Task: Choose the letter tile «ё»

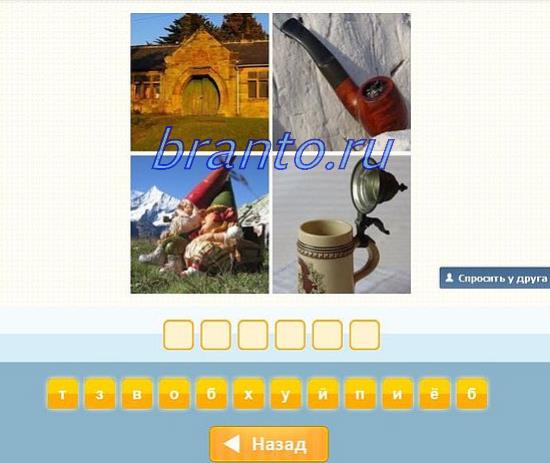Action: coord(435,394)
